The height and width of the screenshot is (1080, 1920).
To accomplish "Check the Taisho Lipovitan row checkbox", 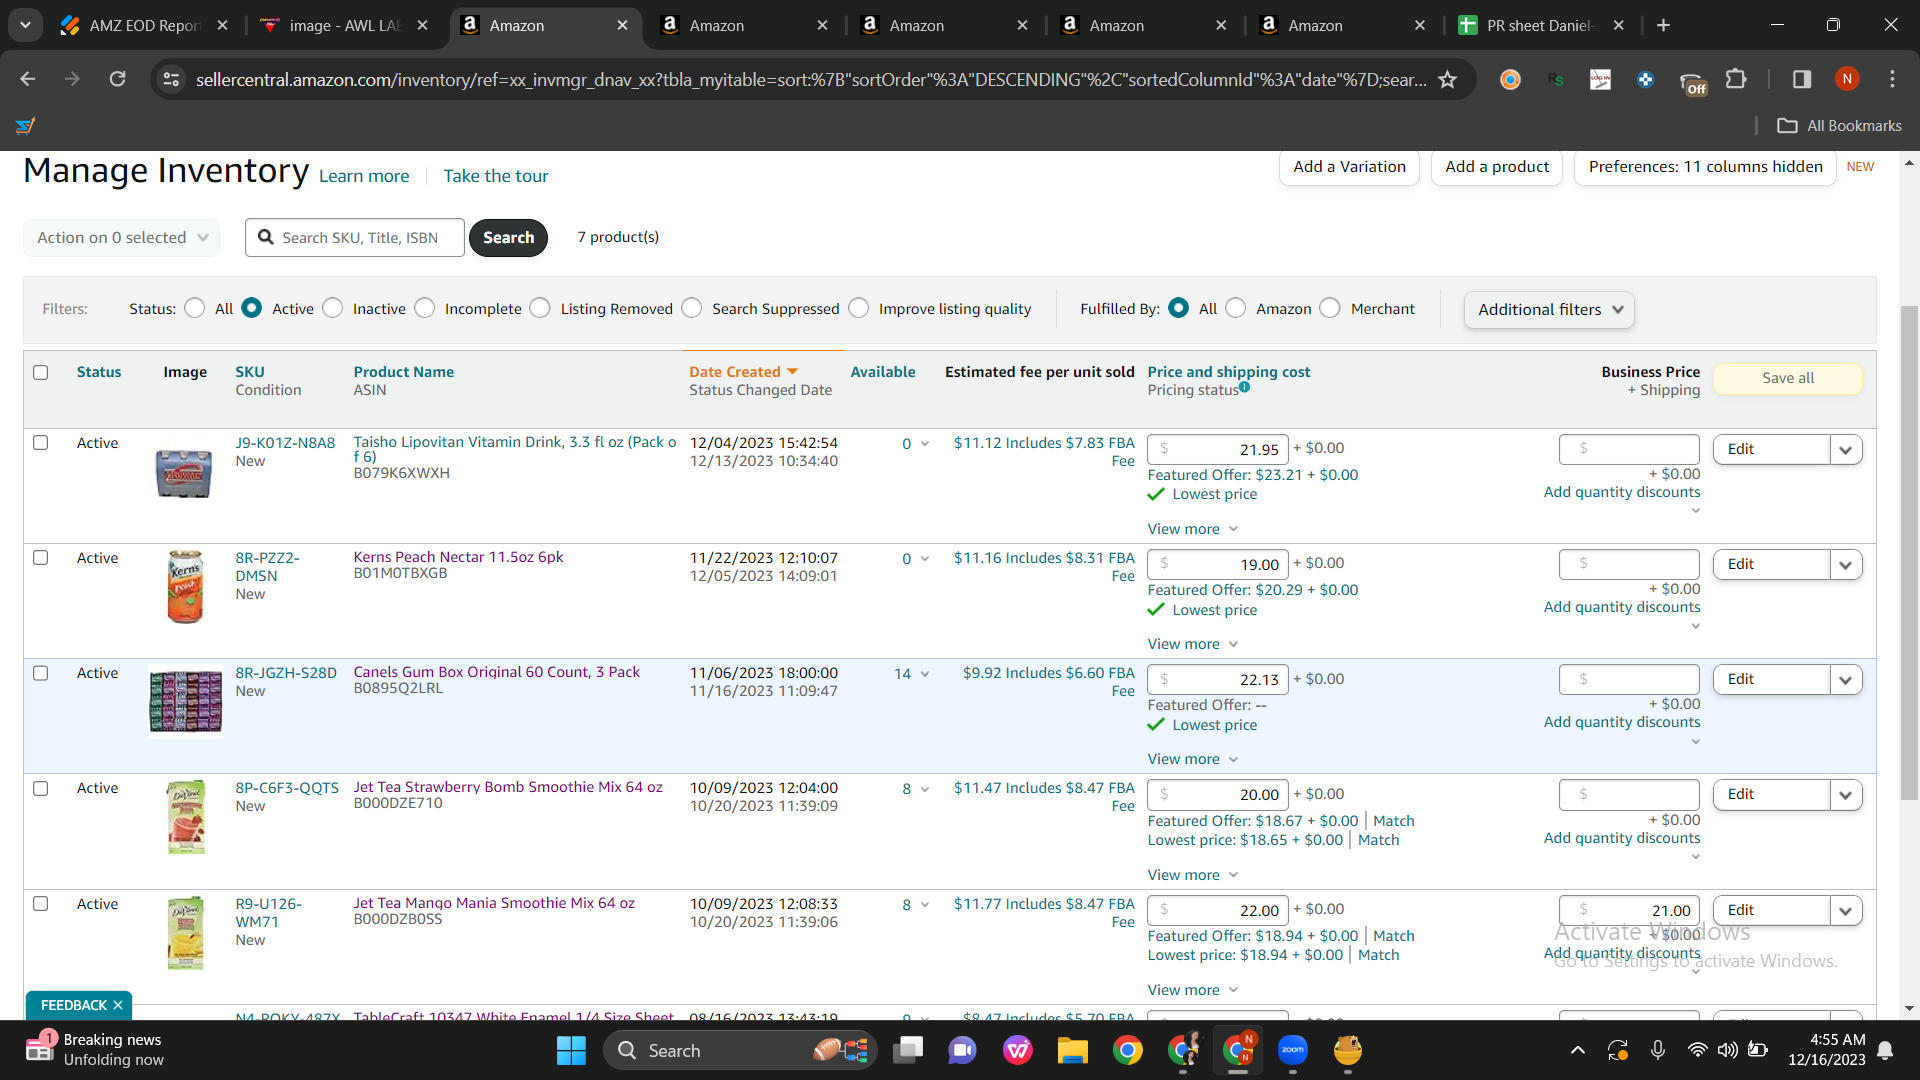I will click(41, 442).
